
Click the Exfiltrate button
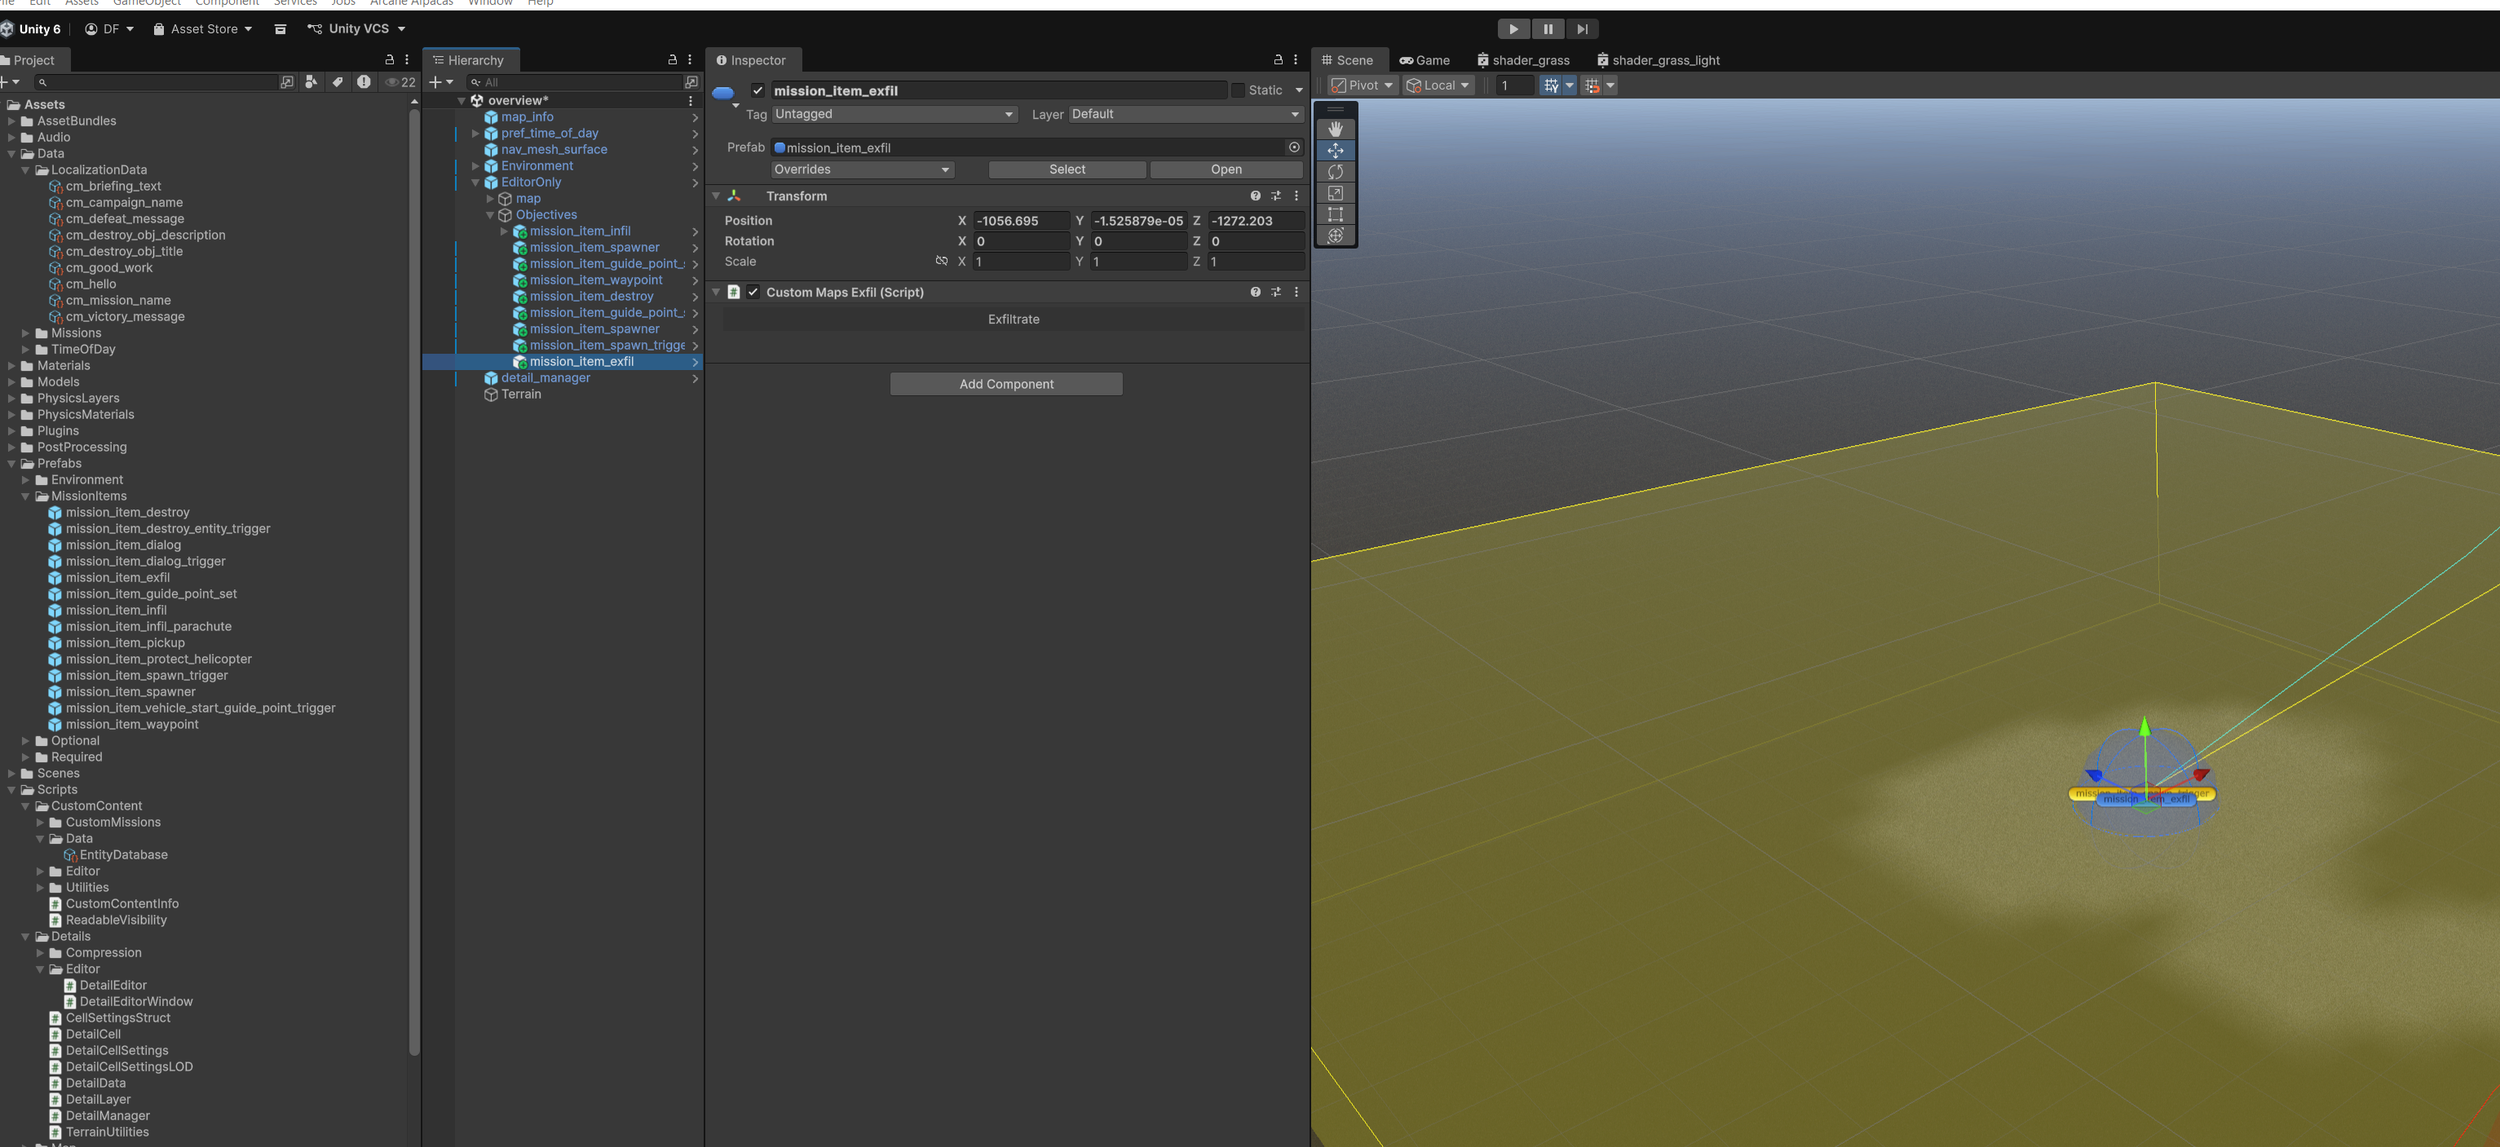click(x=1013, y=319)
